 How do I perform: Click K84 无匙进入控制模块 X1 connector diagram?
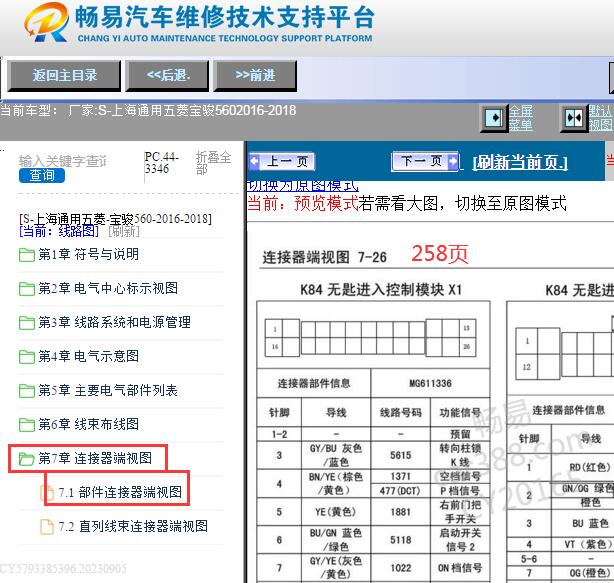(370, 338)
